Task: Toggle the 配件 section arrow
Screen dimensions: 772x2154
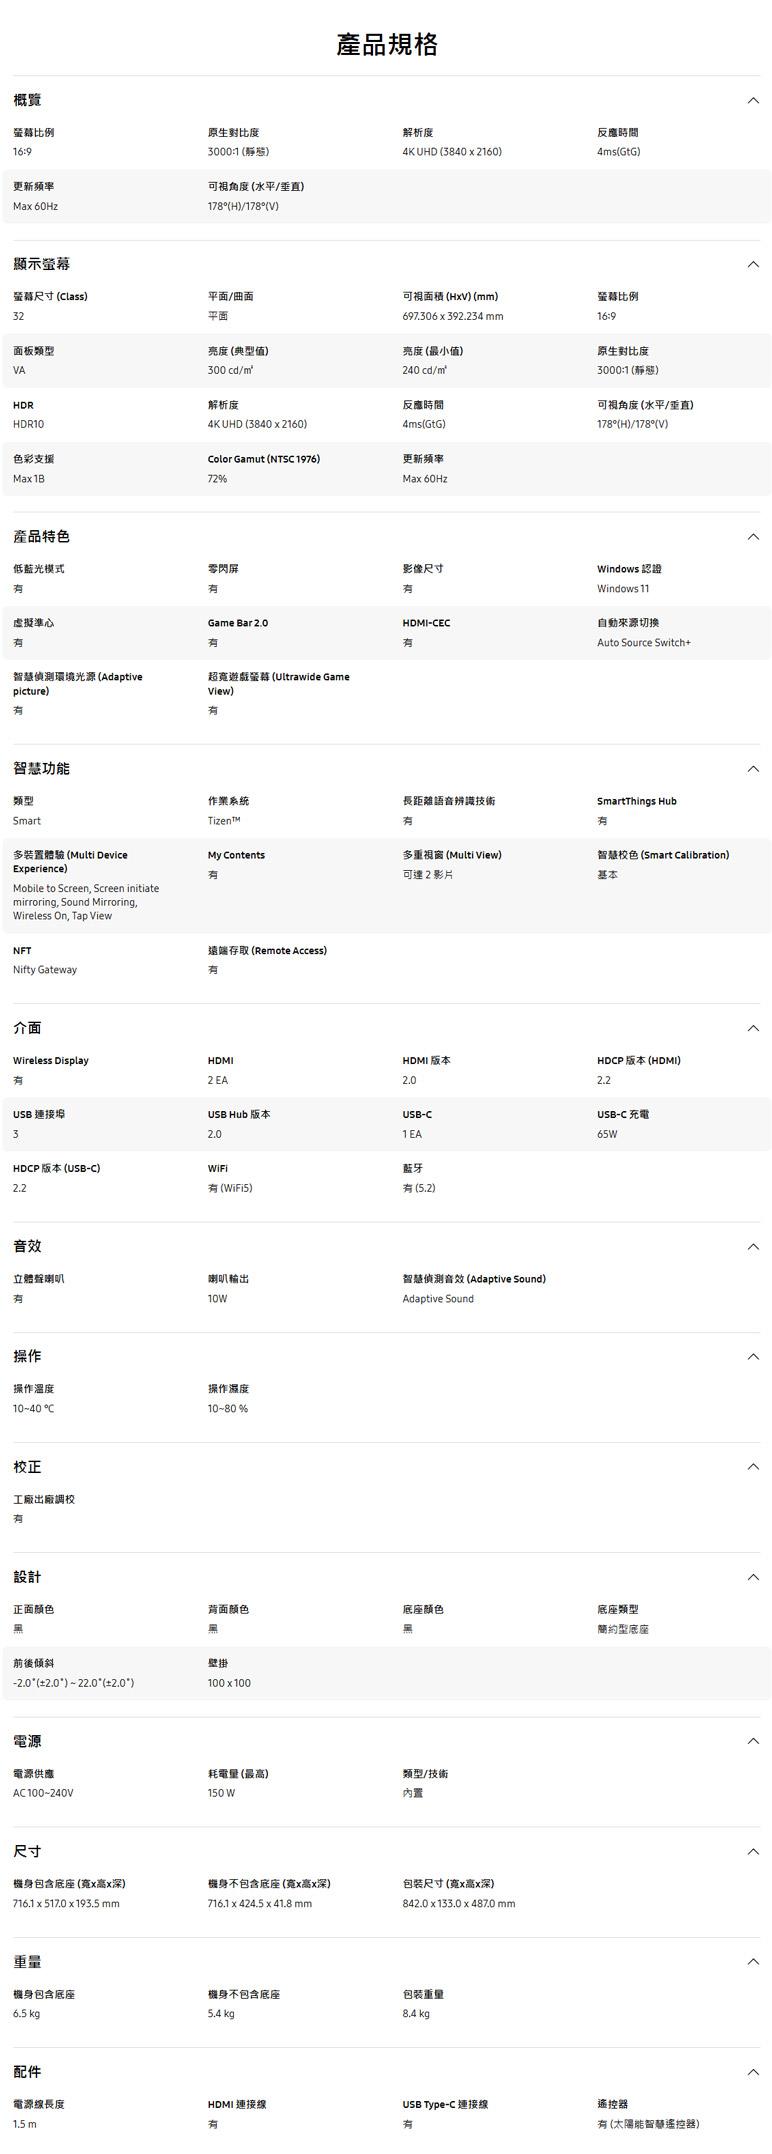Action: coord(753,2072)
